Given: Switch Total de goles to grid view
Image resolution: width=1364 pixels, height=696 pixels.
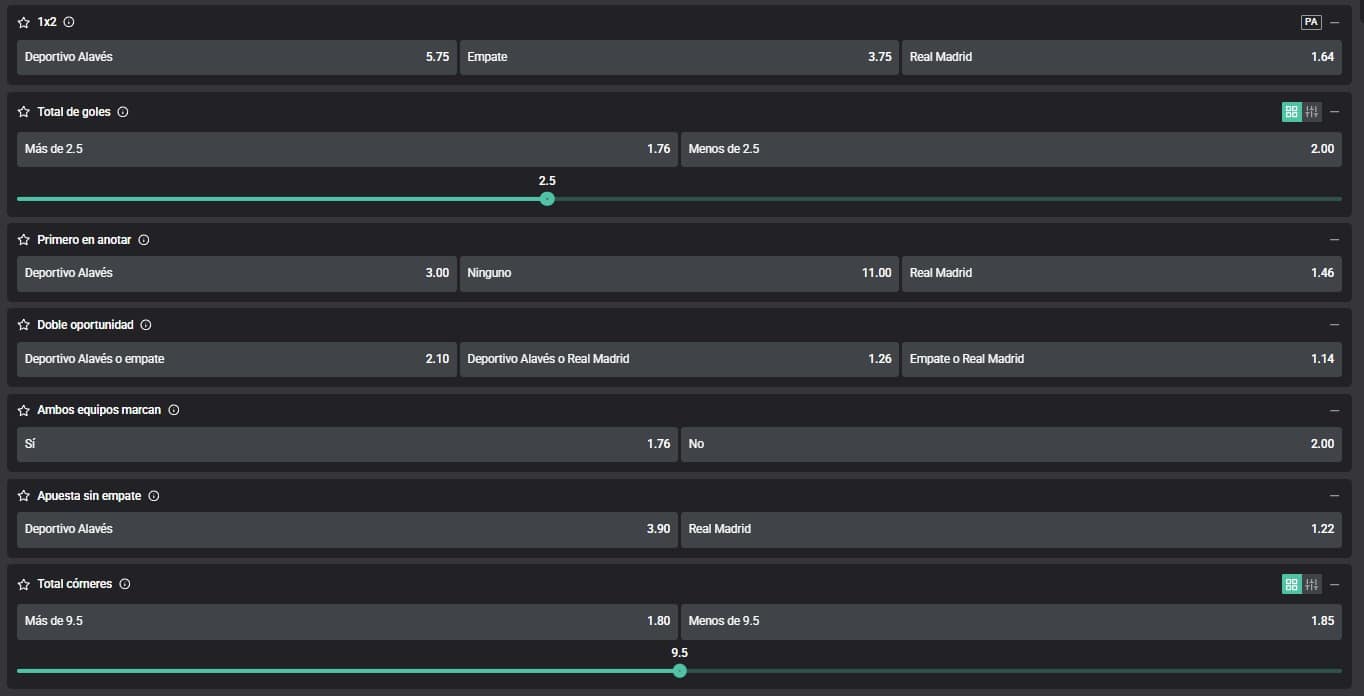Looking at the screenshot, I should 1292,112.
